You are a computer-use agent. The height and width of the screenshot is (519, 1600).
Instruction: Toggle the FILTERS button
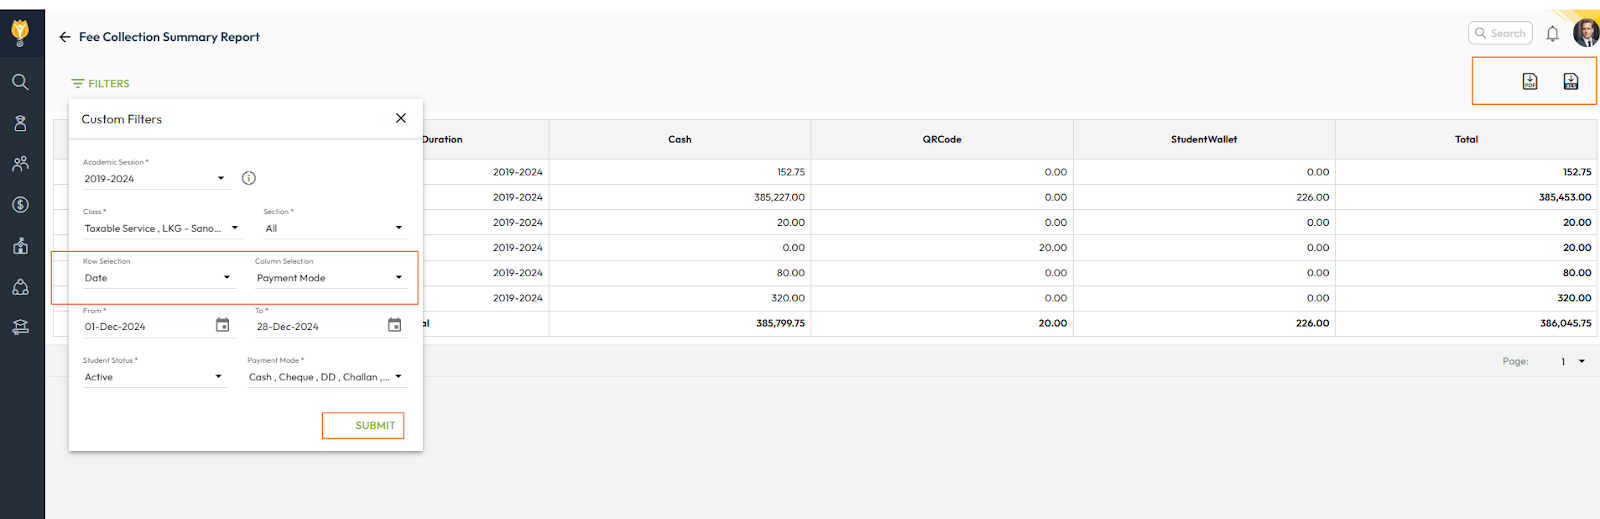[101, 84]
